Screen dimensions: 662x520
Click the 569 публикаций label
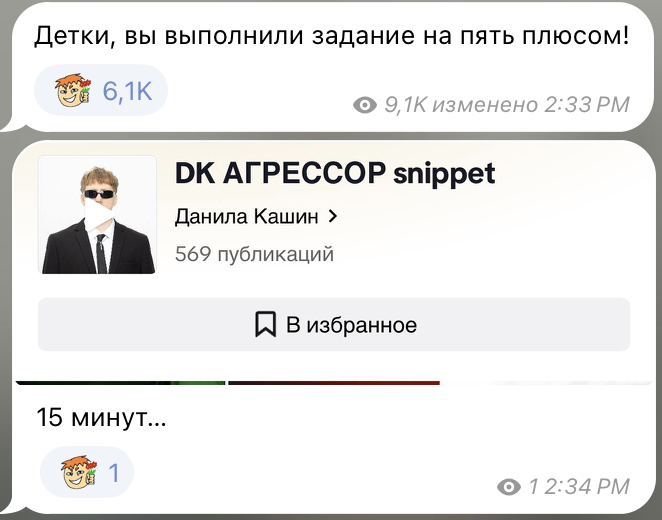pyautogui.click(x=254, y=254)
